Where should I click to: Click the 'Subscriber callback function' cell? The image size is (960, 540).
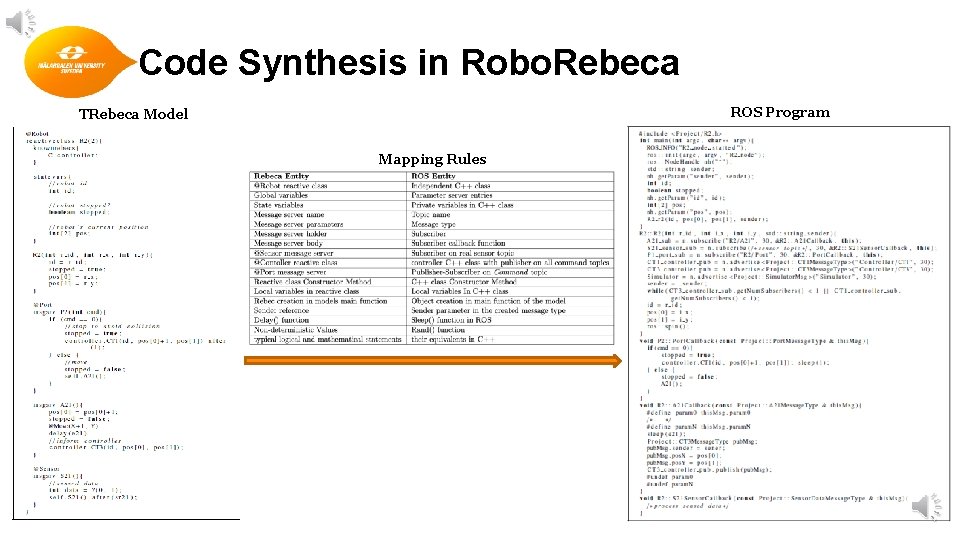[511, 243]
